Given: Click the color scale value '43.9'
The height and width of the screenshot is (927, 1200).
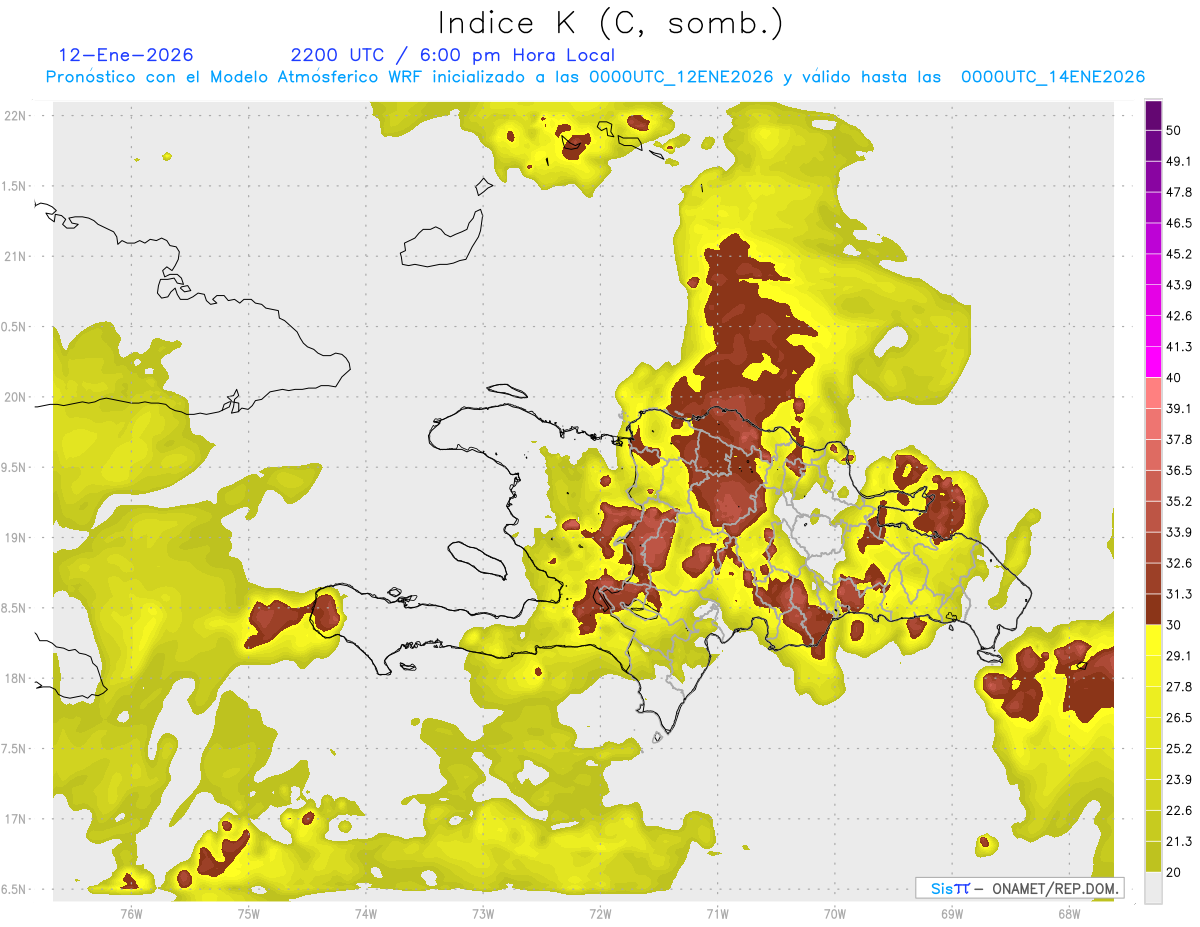Looking at the screenshot, I should [1179, 285].
